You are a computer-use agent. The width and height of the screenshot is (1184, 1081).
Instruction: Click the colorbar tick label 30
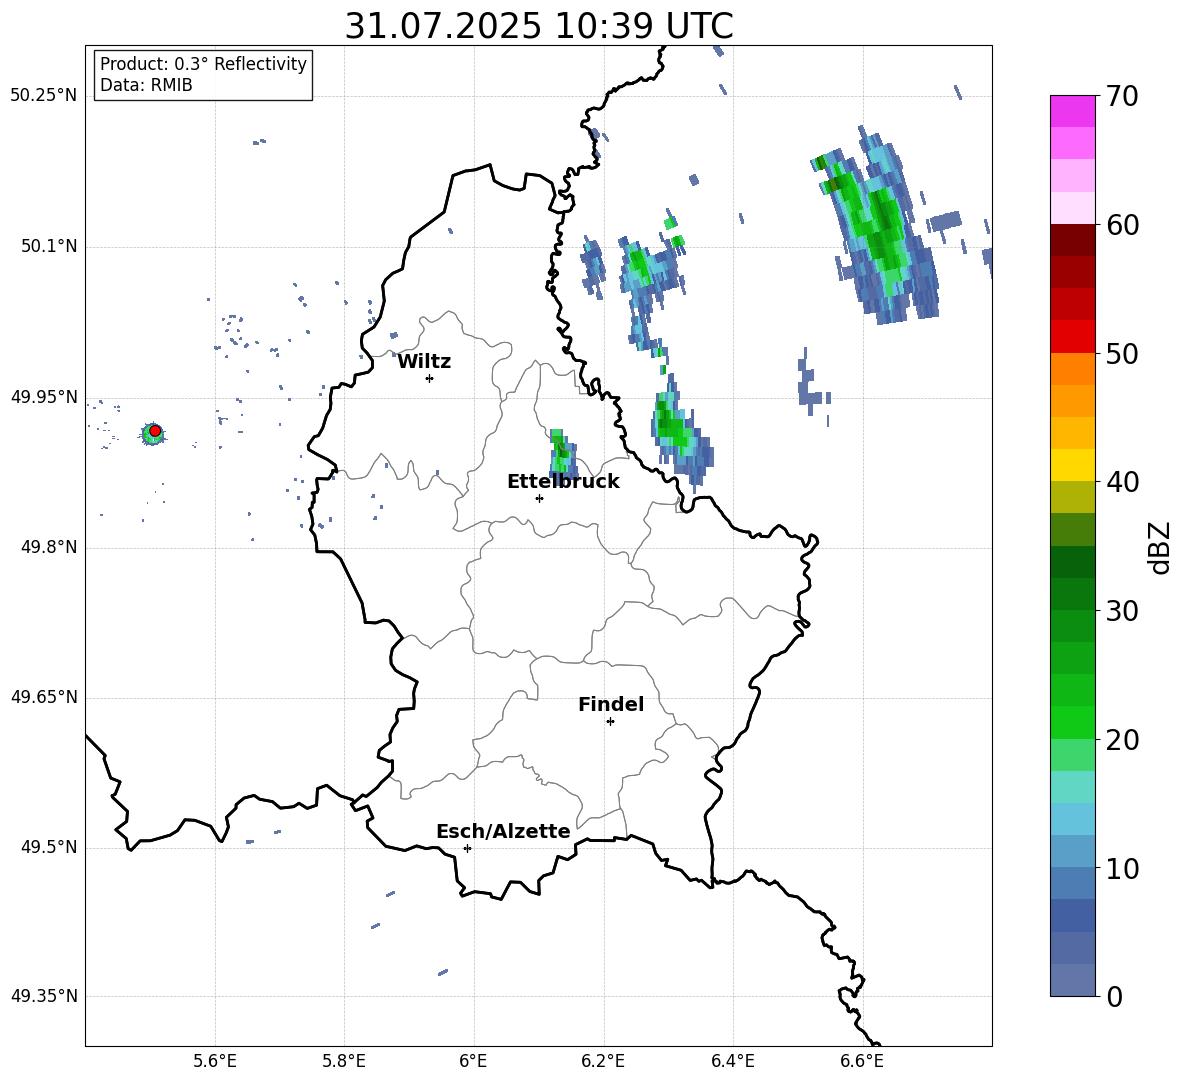(1122, 611)
